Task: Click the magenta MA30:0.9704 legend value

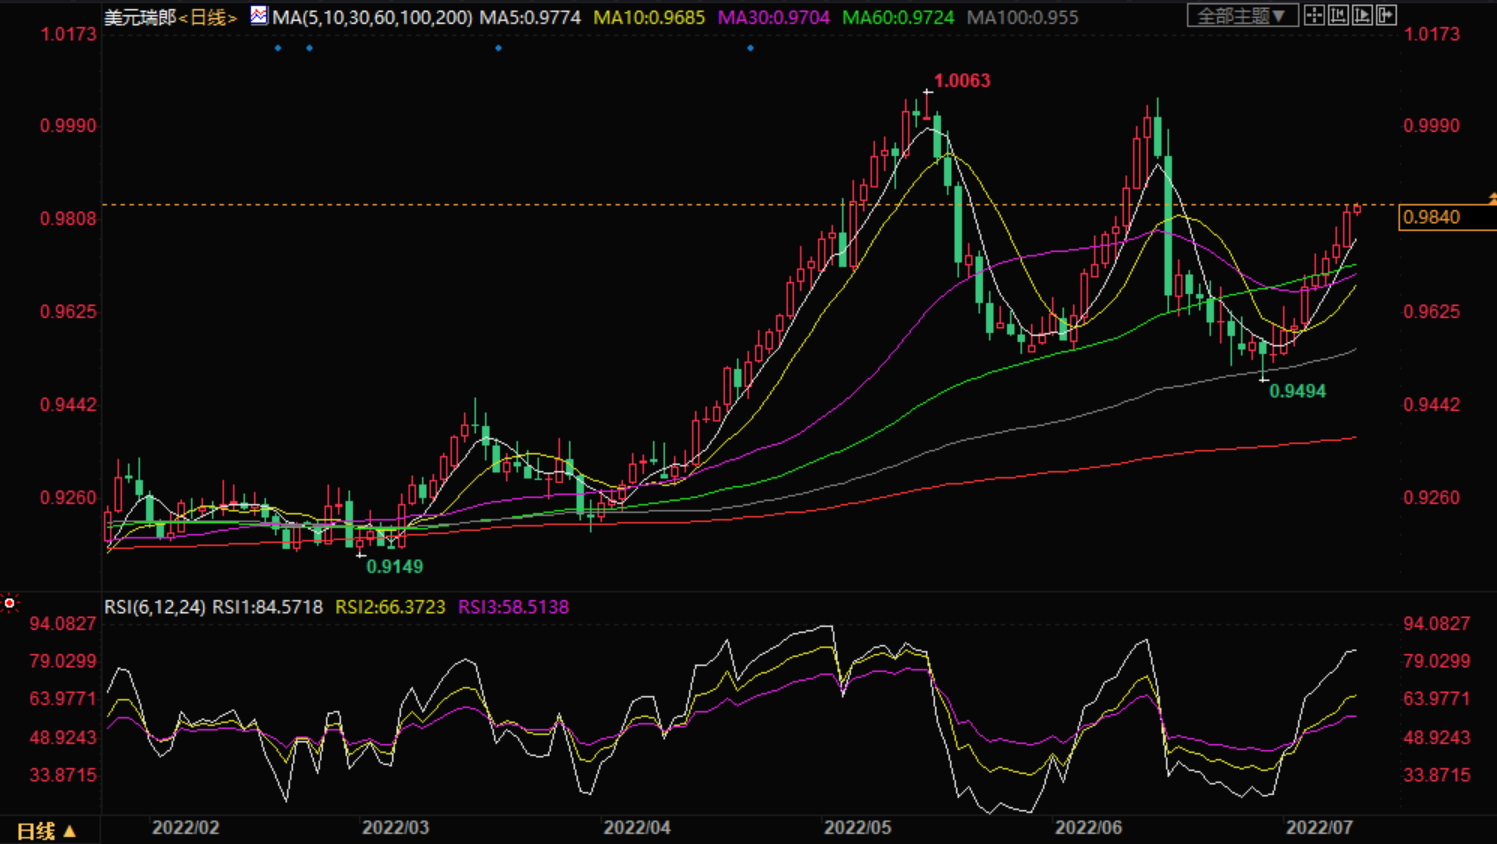Action: 773,18
